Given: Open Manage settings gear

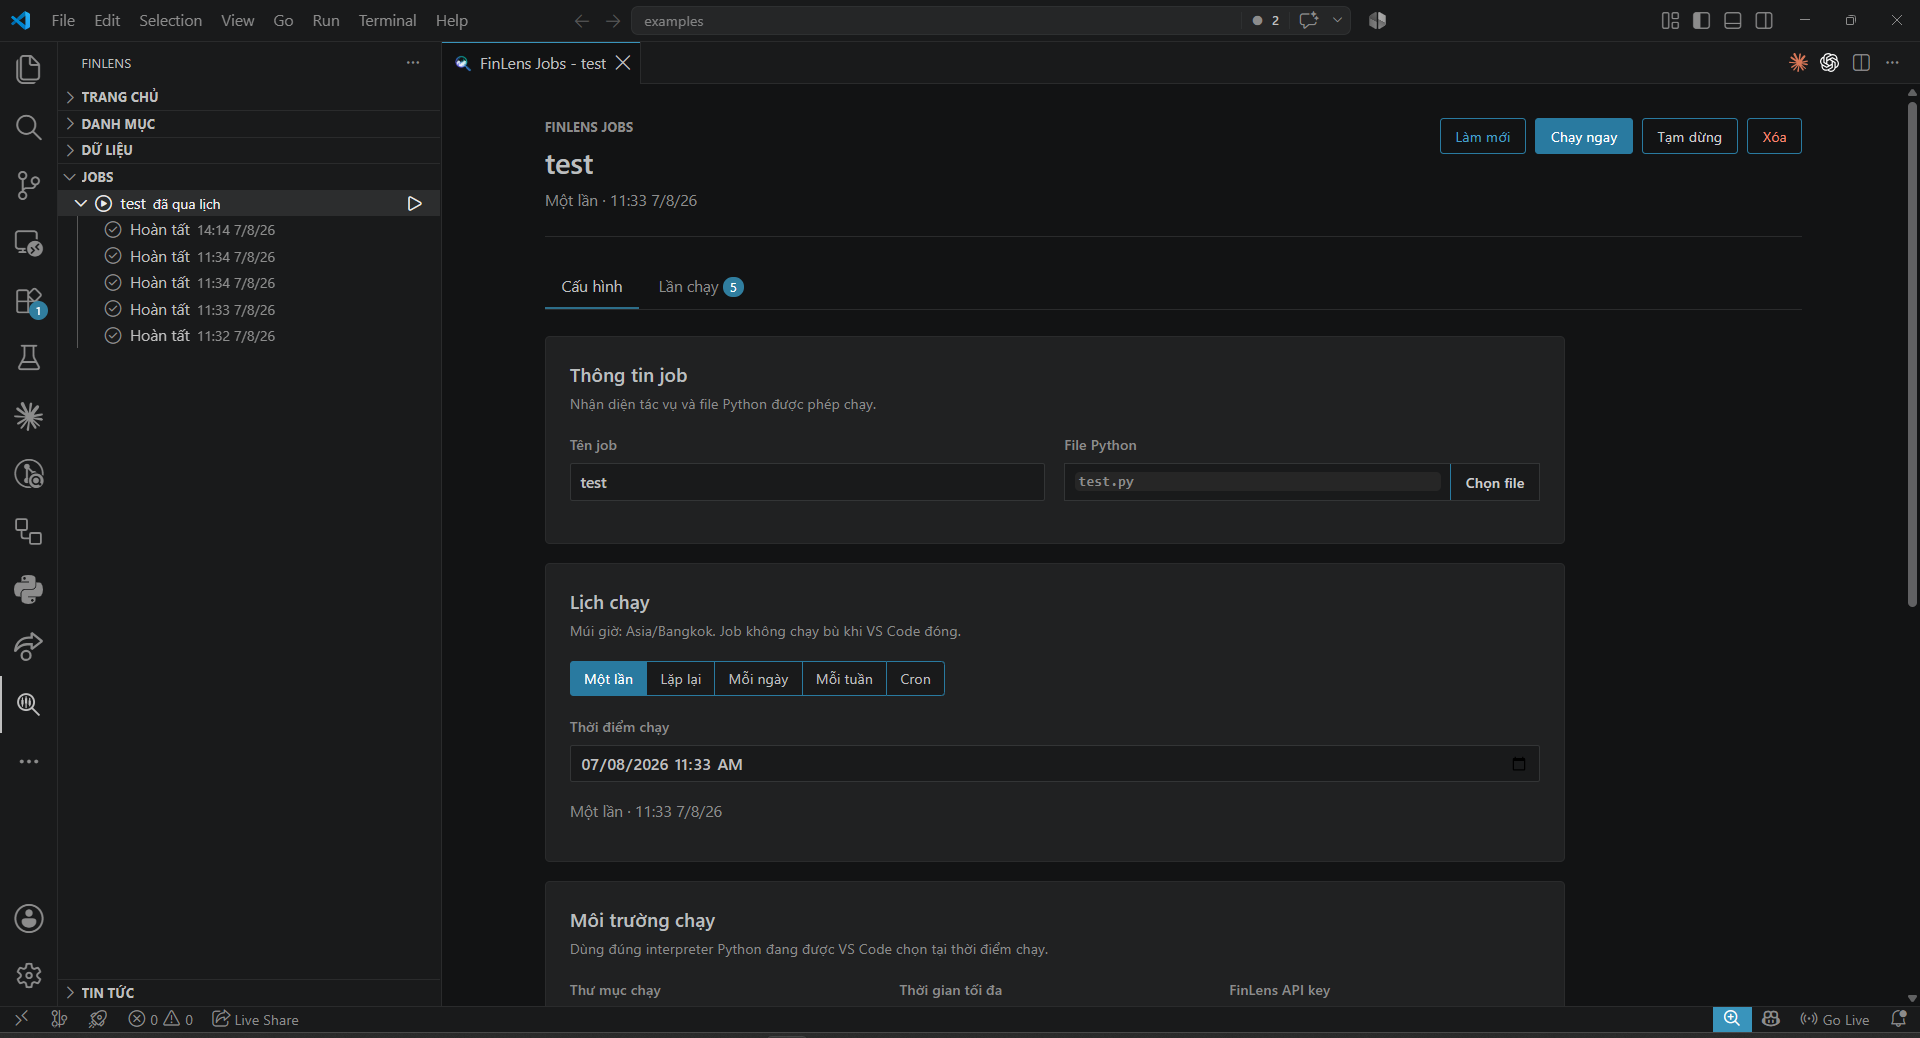Looking at the screenshot, I should [x=29, y=975].
